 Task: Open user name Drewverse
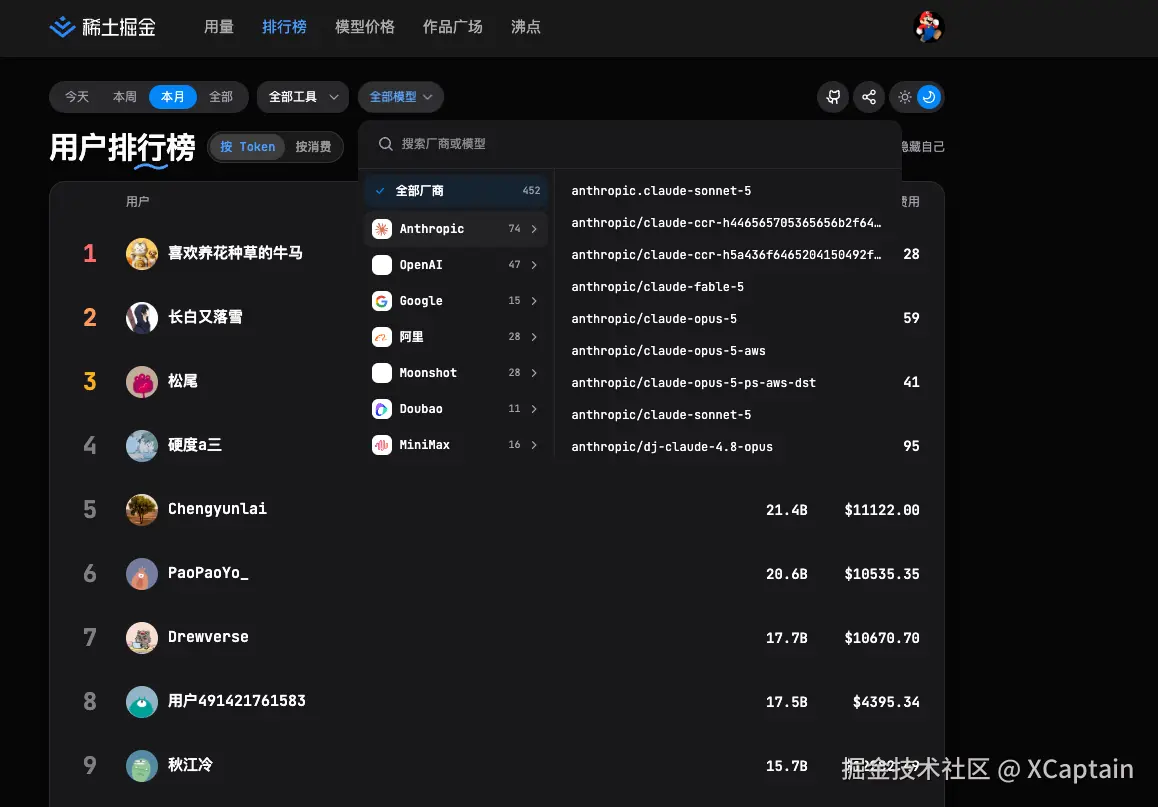208,636
